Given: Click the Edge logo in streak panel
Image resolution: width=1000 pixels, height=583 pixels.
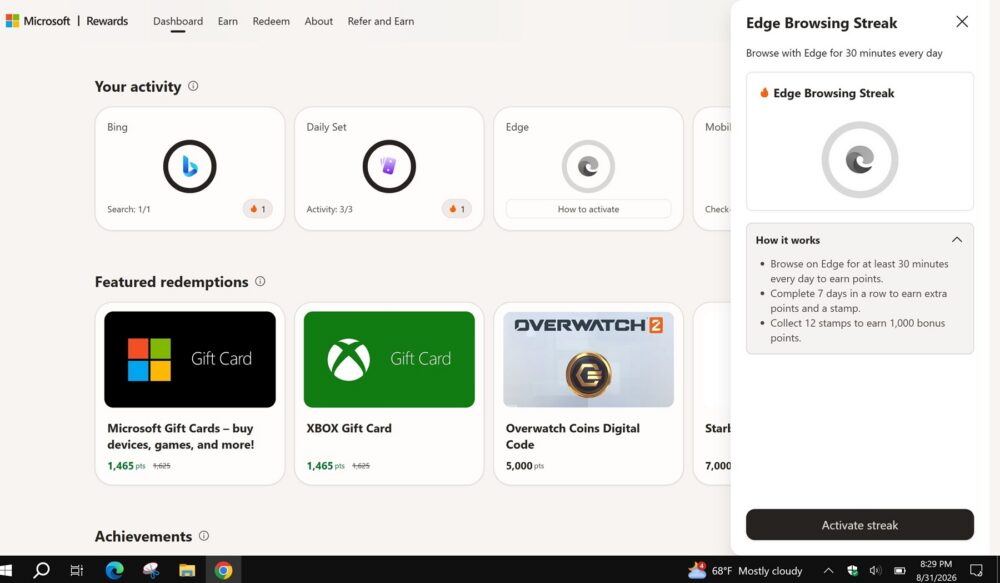Looking at the screenshot, I should (860, 159).
